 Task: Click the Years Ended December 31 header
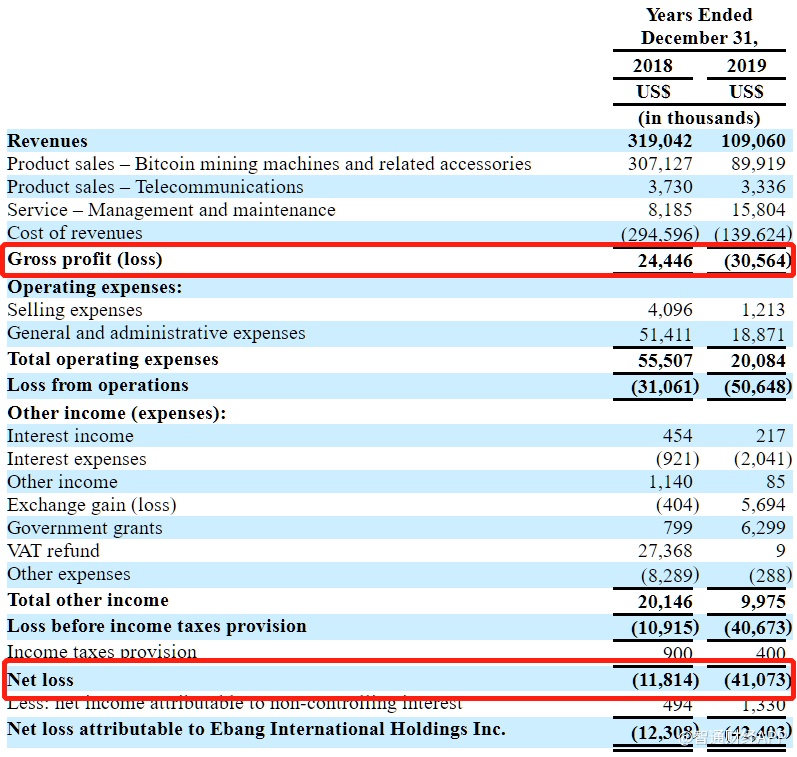point(699,27)
